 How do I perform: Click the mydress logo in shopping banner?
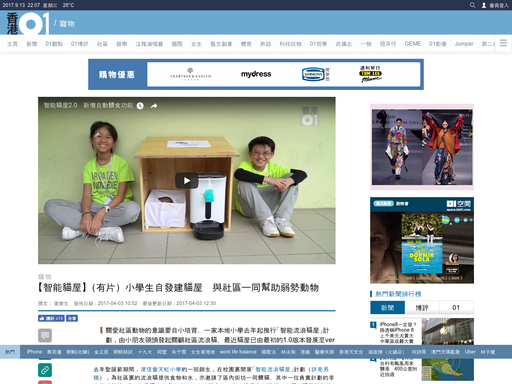tap(256, 74)
